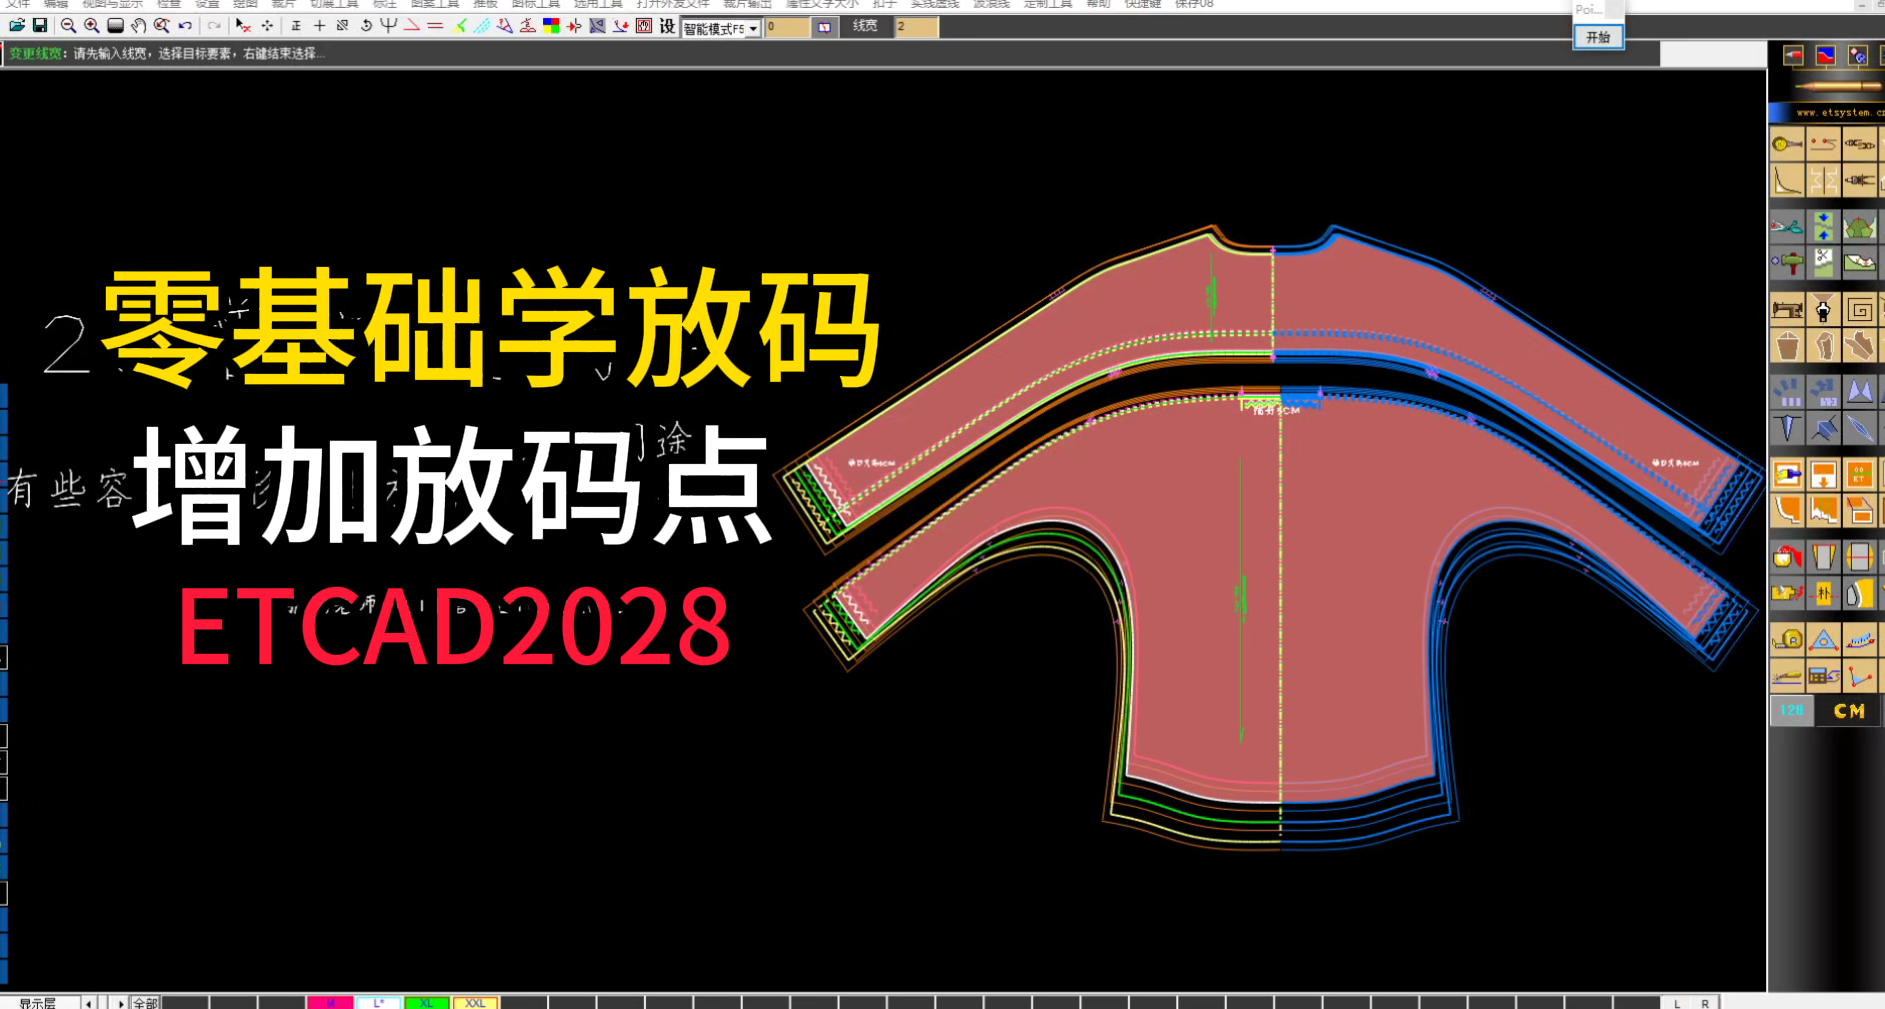Open the 帮助 menu
Image resolution: width=1885 pixels, height=1009 pixels.
pyautogui.click(x=1099, y=4)
